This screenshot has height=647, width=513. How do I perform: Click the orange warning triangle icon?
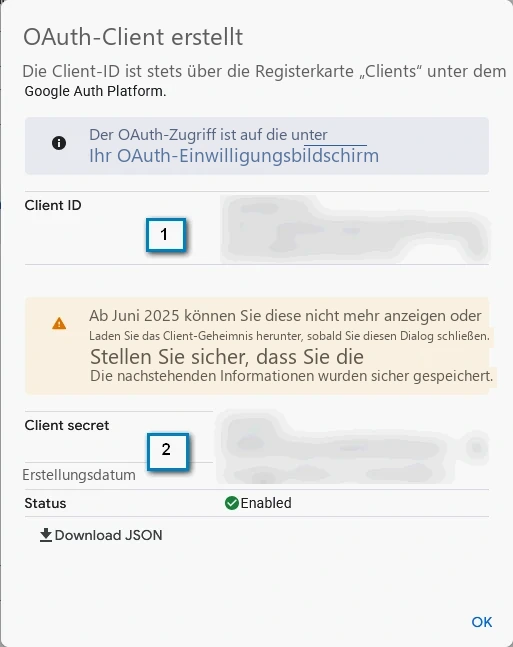coord(59,324)
